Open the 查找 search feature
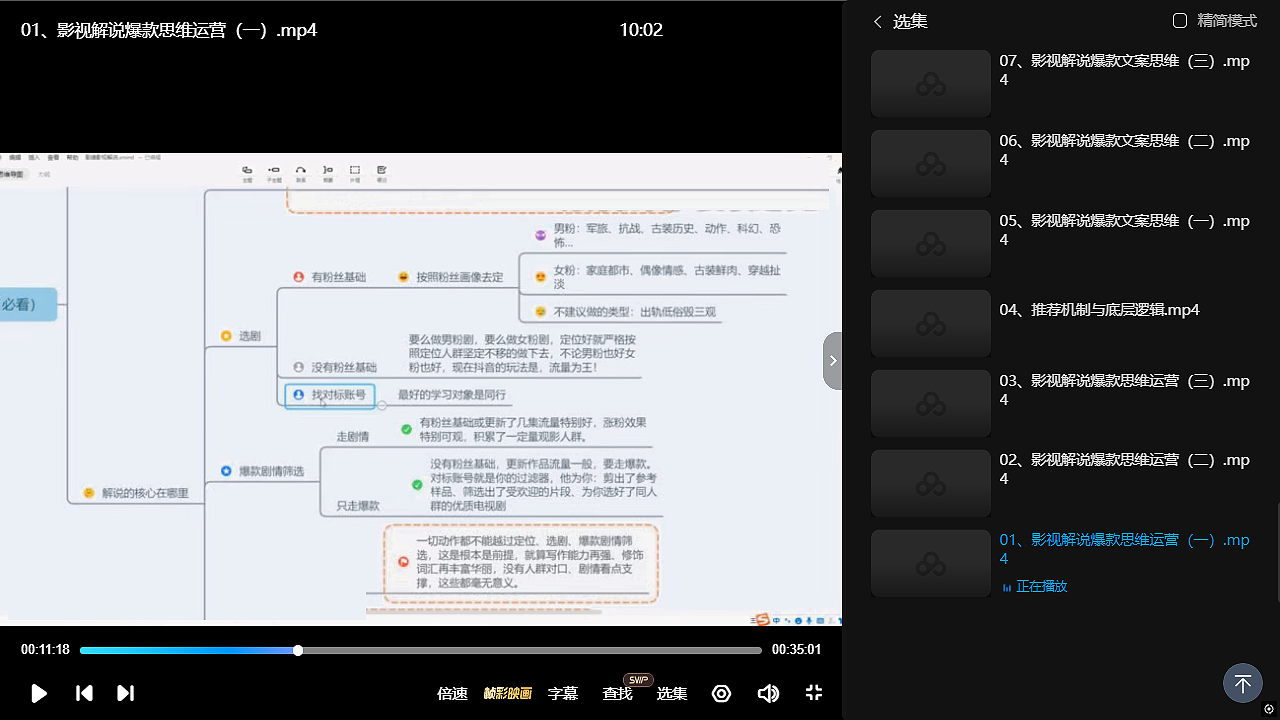The image size is (1280, 720). [x=617, y=693]
